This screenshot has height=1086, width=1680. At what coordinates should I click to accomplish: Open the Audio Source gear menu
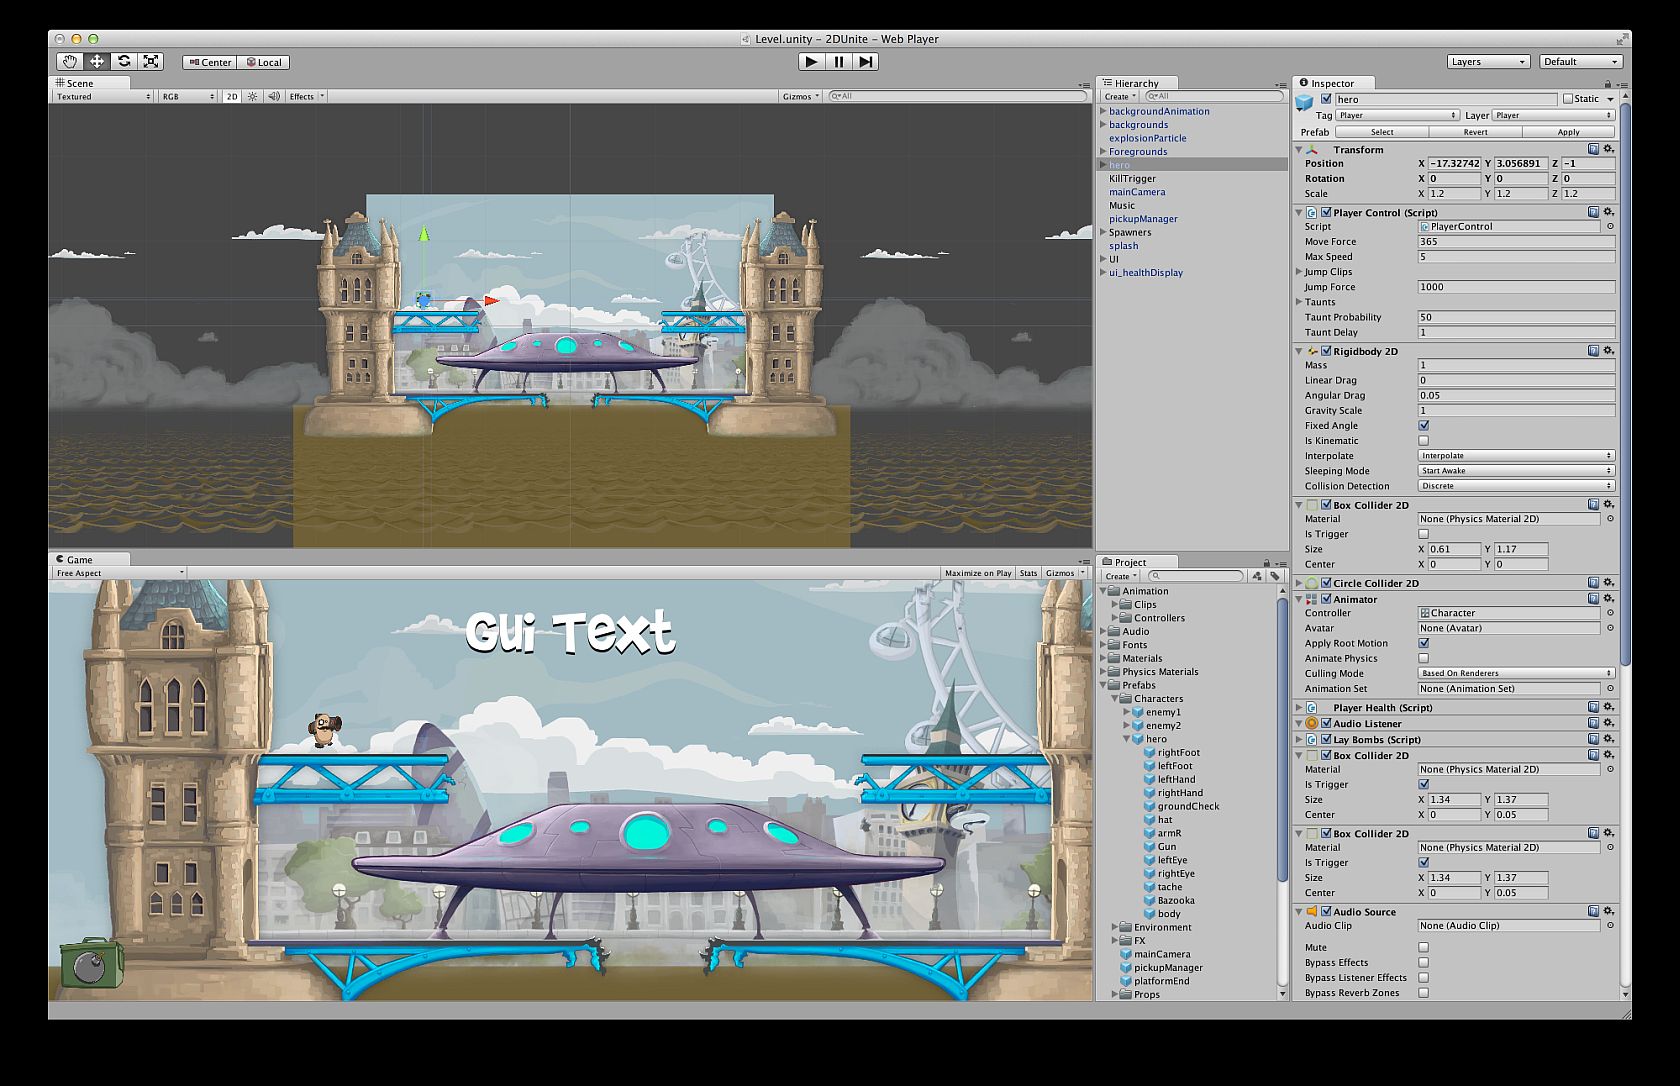[1608, 911]
